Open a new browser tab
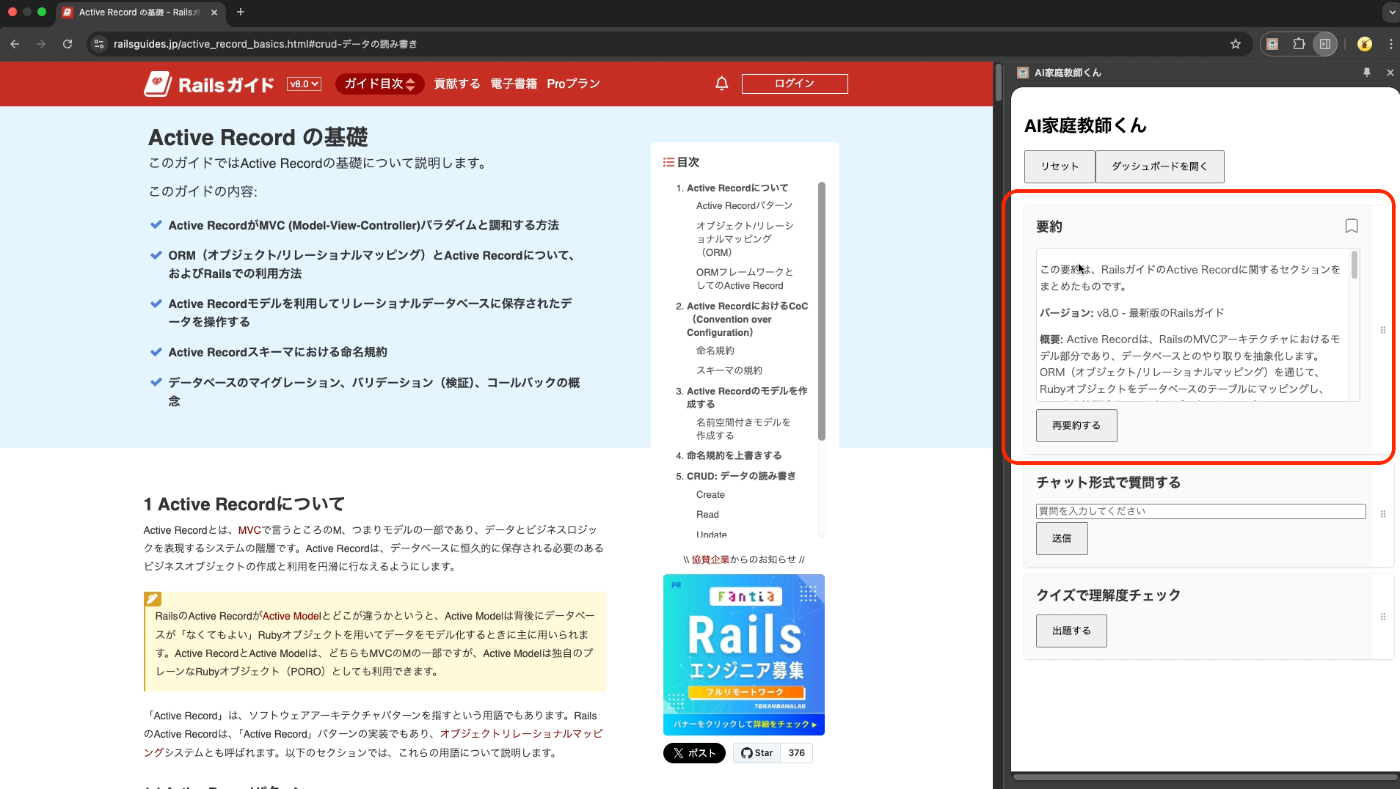 click(x=240, y=12)
